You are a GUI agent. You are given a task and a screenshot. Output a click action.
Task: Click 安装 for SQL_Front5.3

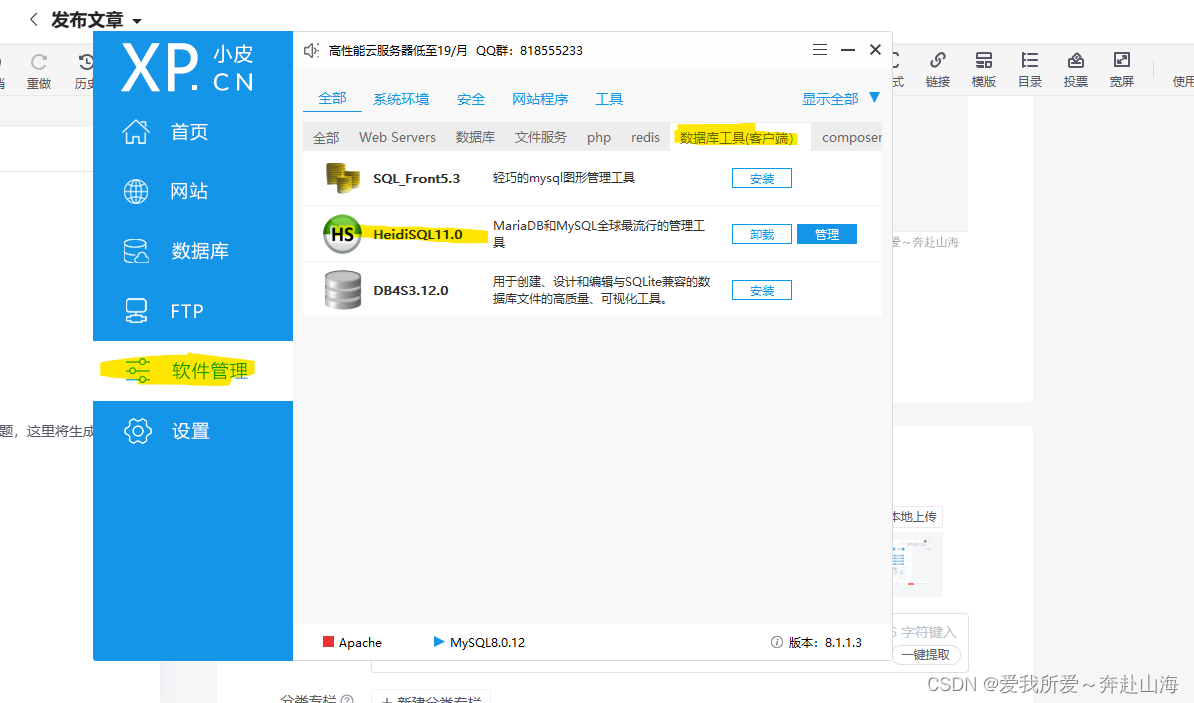[x=761, y=178]
